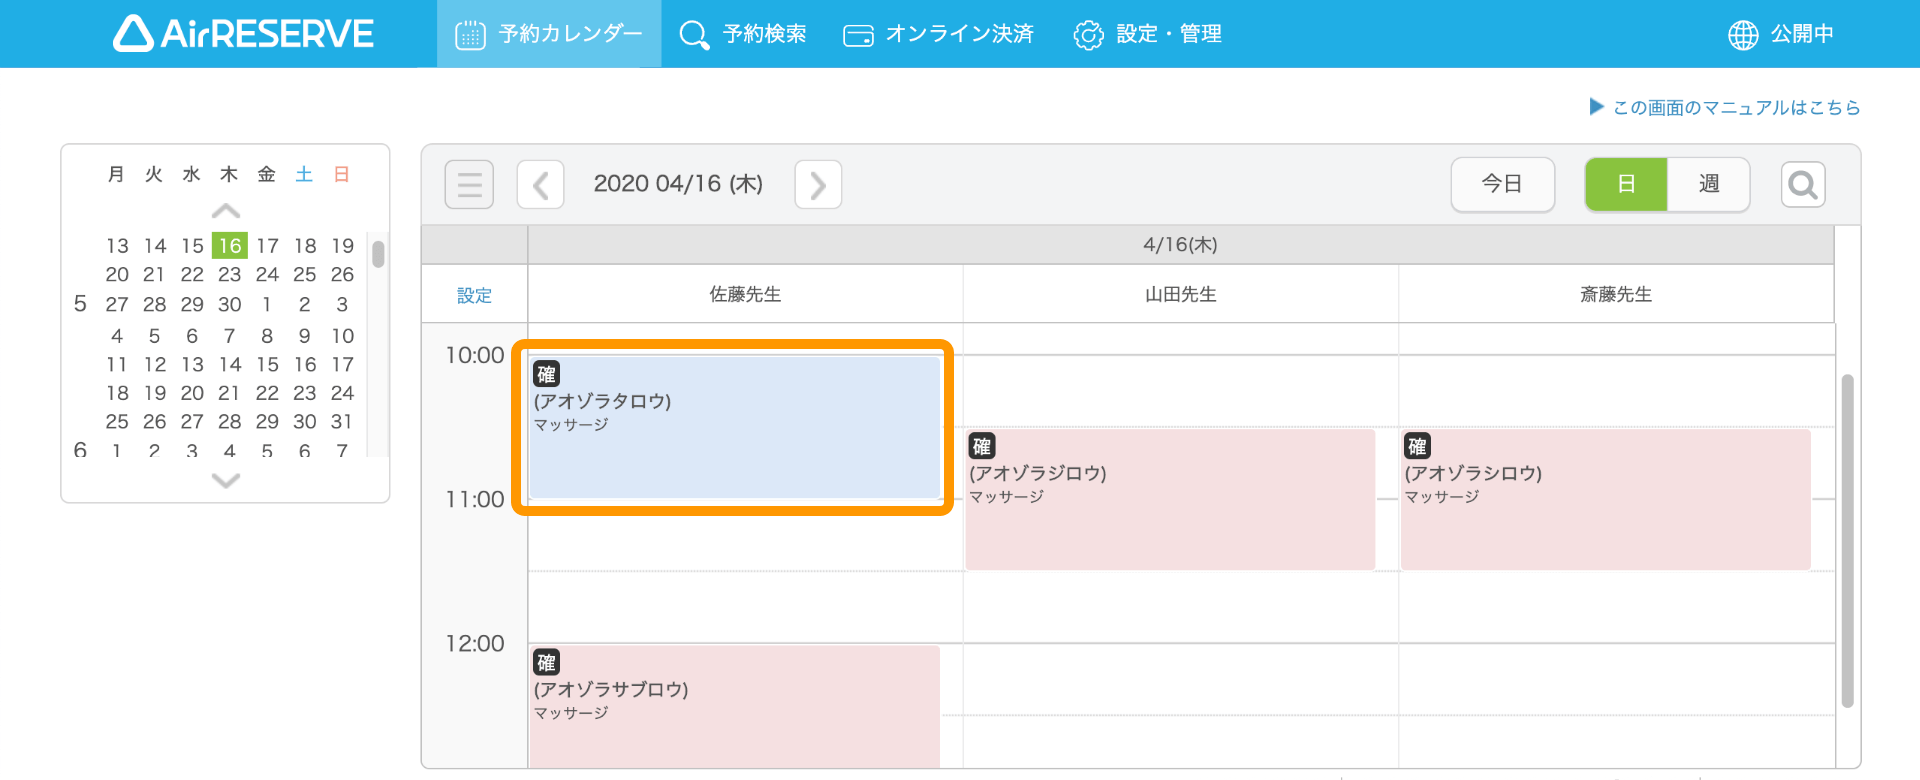Click the 4/16(木) date header

(1180, 245)
